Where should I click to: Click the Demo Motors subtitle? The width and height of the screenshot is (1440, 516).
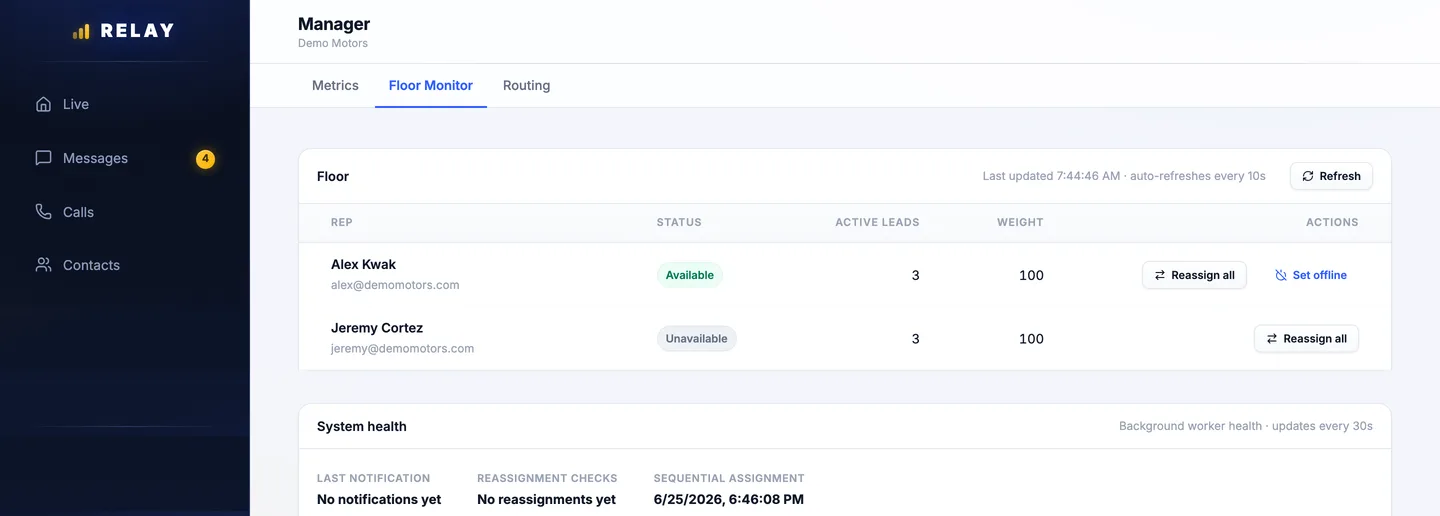333,44
